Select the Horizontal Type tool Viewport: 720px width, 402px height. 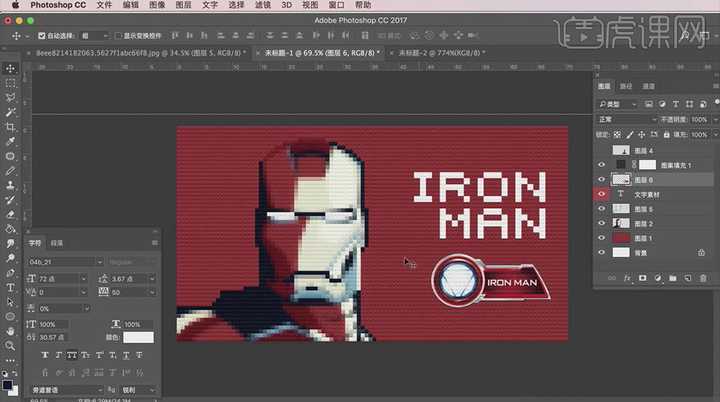(x=10, y=288)
